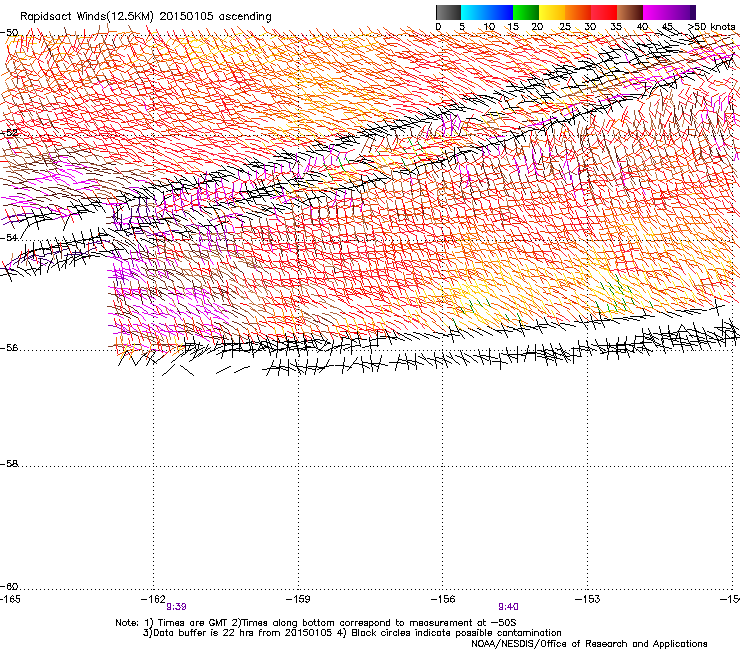Click the yellow 20-25 knots legend swatch
Image resolution: width=740 pixels, height=650 pixels.
coord(552,12)
